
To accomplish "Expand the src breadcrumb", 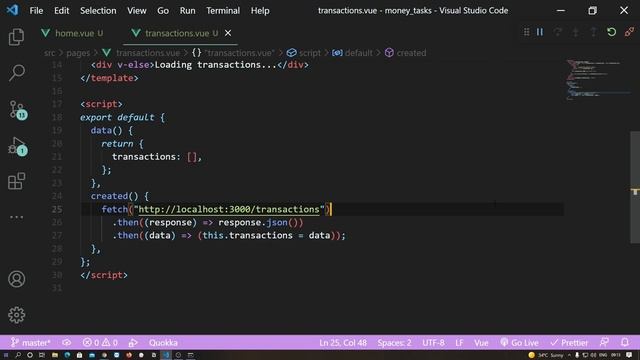I will coord(49,53).
